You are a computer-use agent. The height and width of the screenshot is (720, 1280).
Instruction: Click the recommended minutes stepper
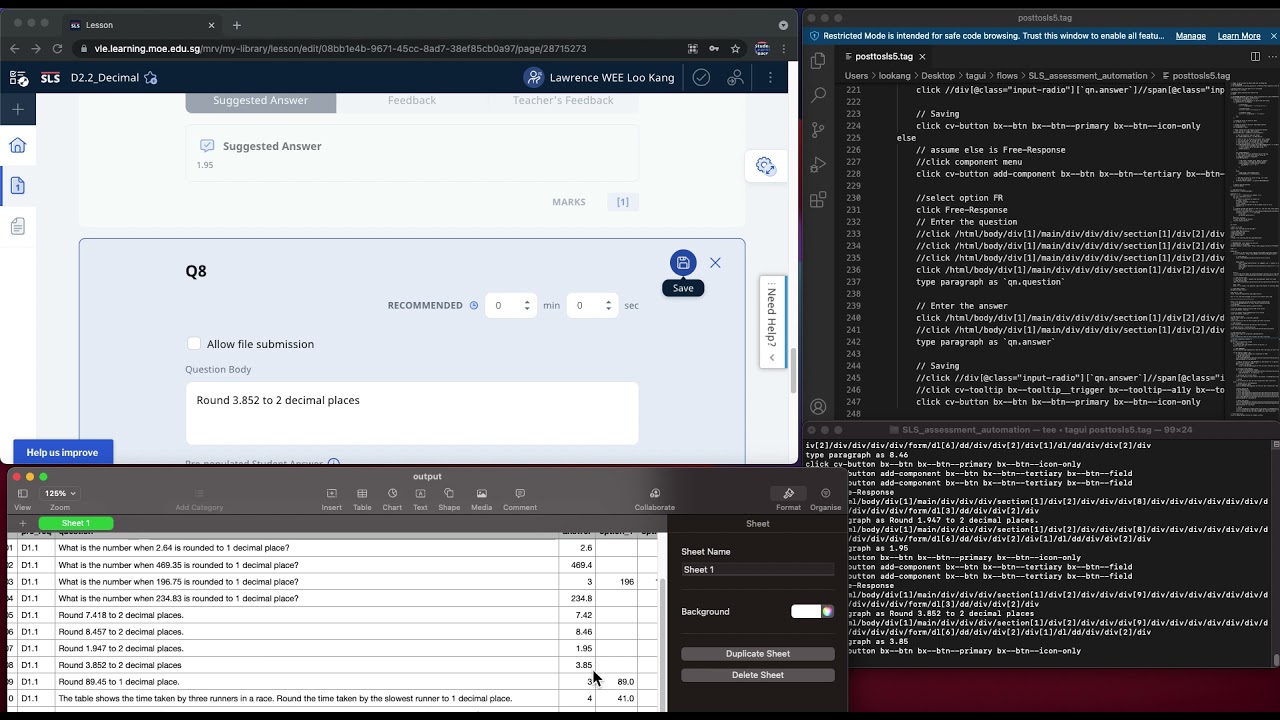click(528, 305)
